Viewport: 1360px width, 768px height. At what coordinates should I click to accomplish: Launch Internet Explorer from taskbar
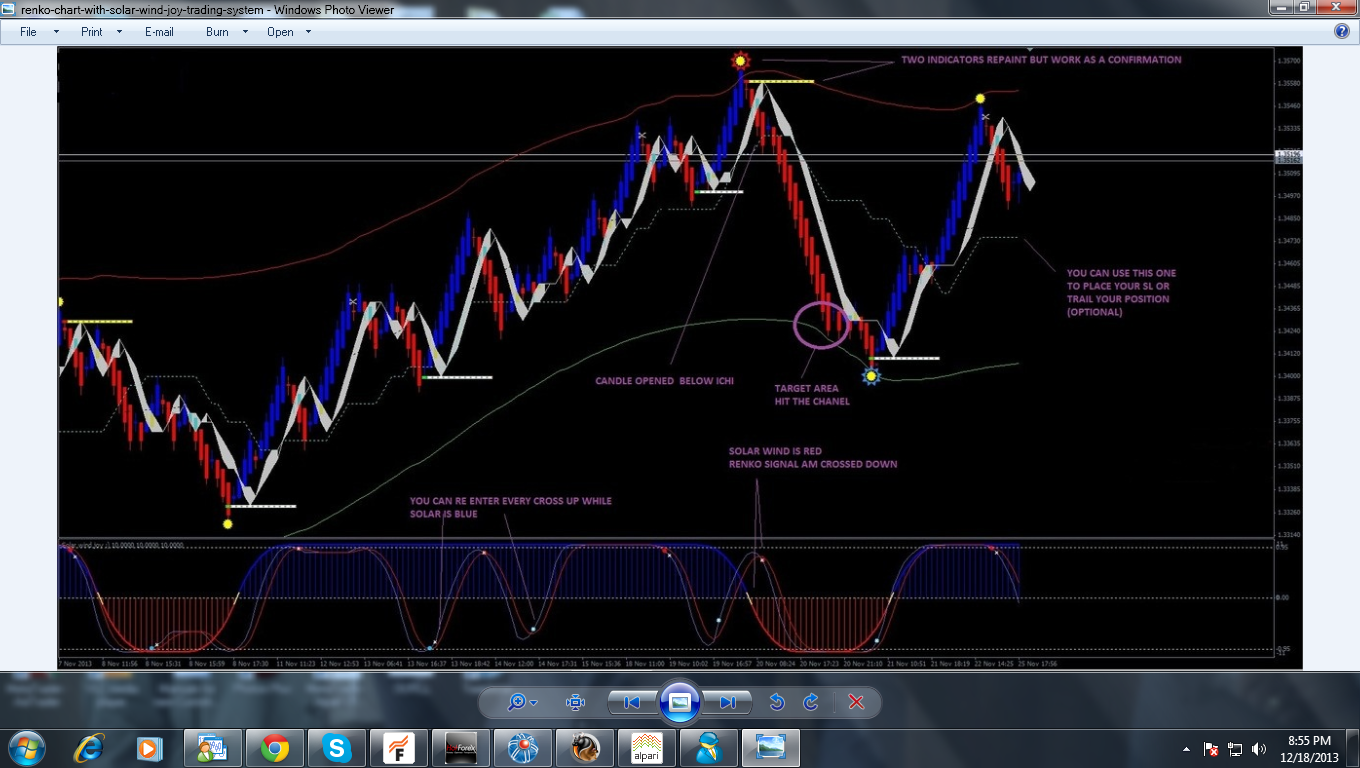[x=91, y=747]
